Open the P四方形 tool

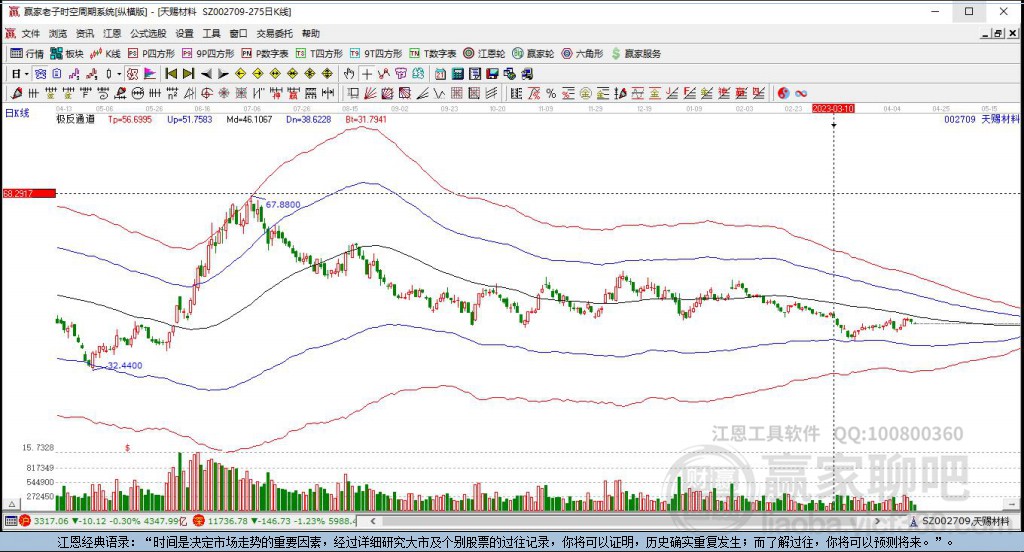[x=152, y=54]
